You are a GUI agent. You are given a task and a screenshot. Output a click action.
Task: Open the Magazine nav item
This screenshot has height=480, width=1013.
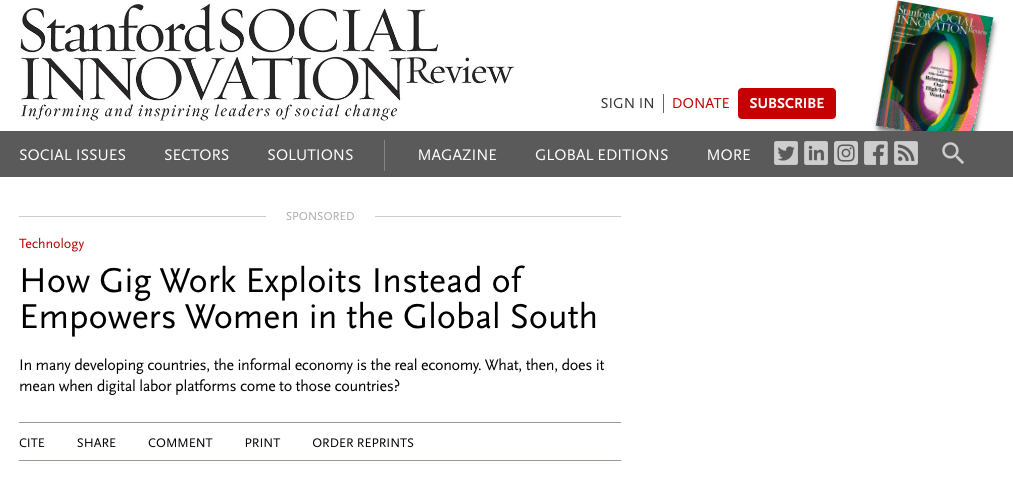457,155
